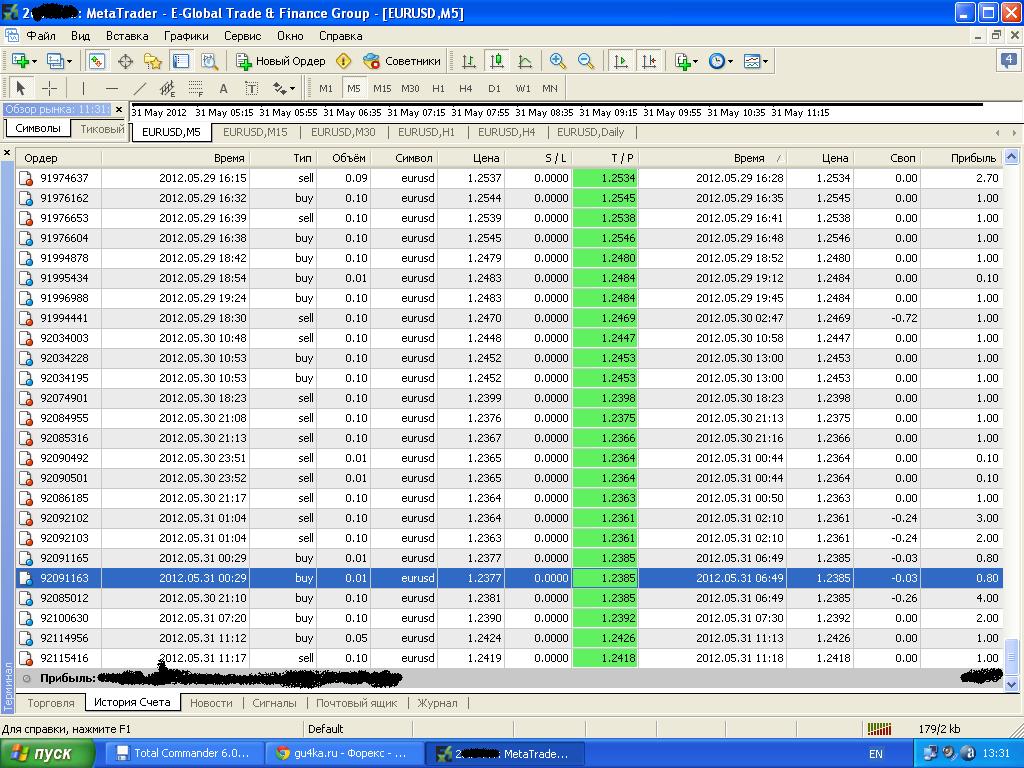The image size is (1024, 768).
Task: Open the Справка menu
Action: [x=340, y=36]
